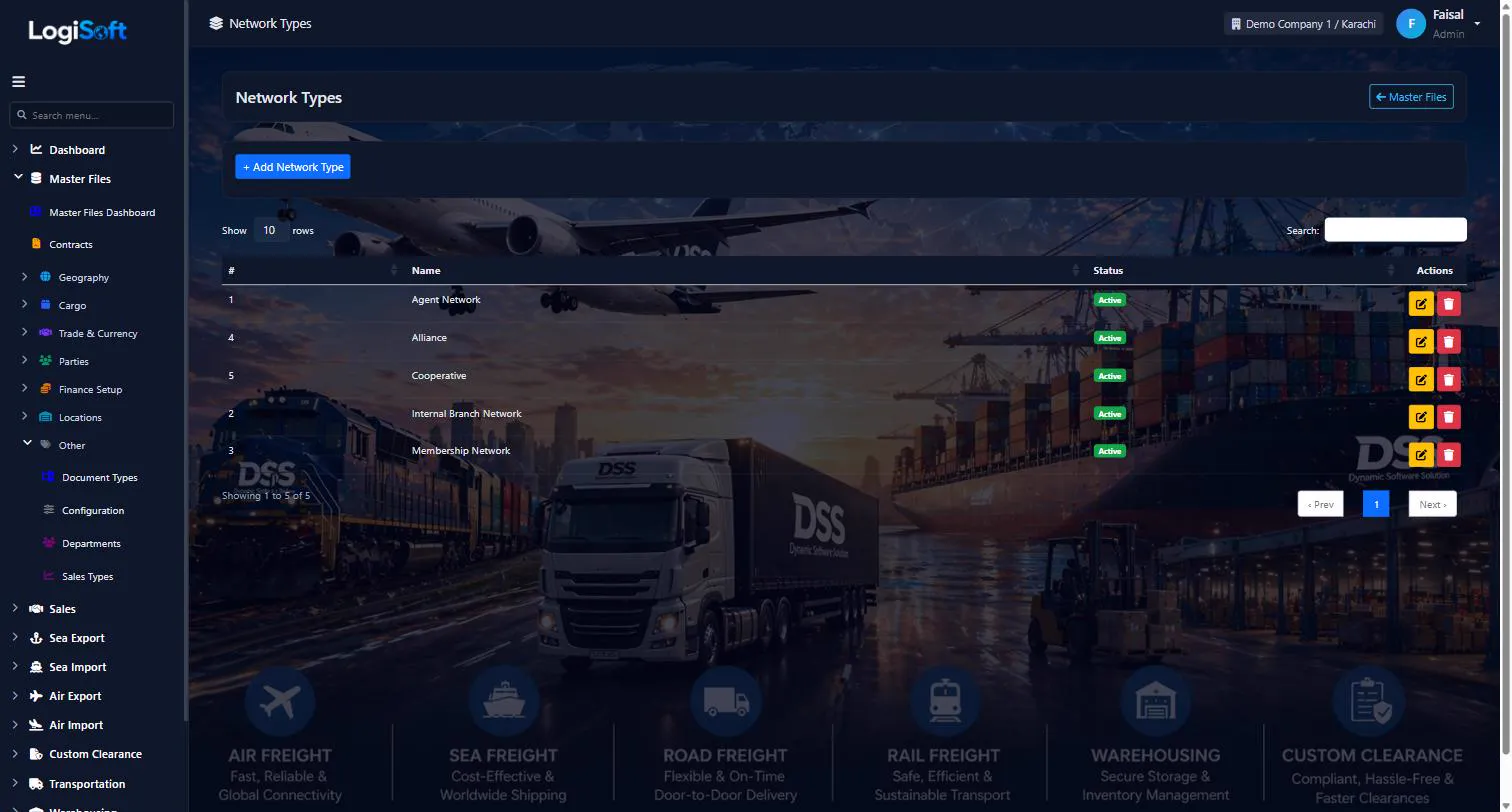This screenshot has height=812, width=1512.
Task: Edit the Agent Network row
Action: (1420, 304)
